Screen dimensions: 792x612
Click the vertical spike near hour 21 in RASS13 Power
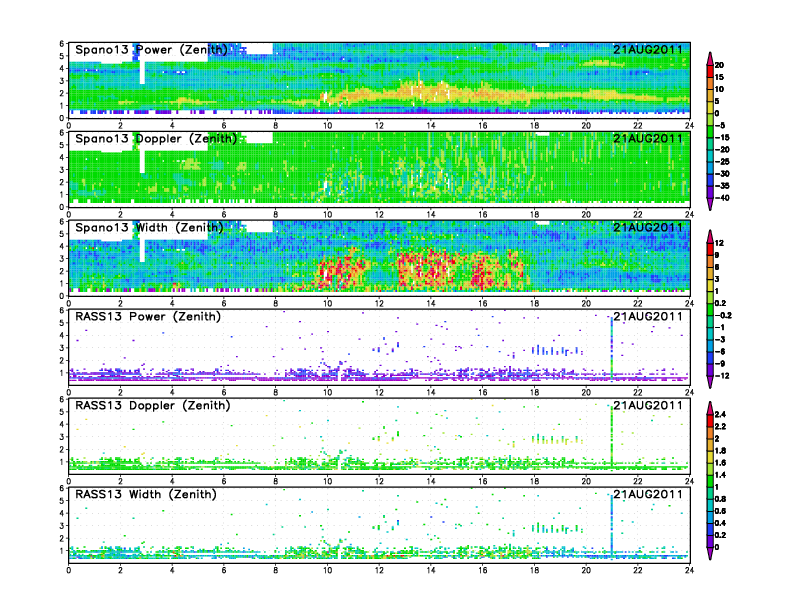[x=612, y=347]
